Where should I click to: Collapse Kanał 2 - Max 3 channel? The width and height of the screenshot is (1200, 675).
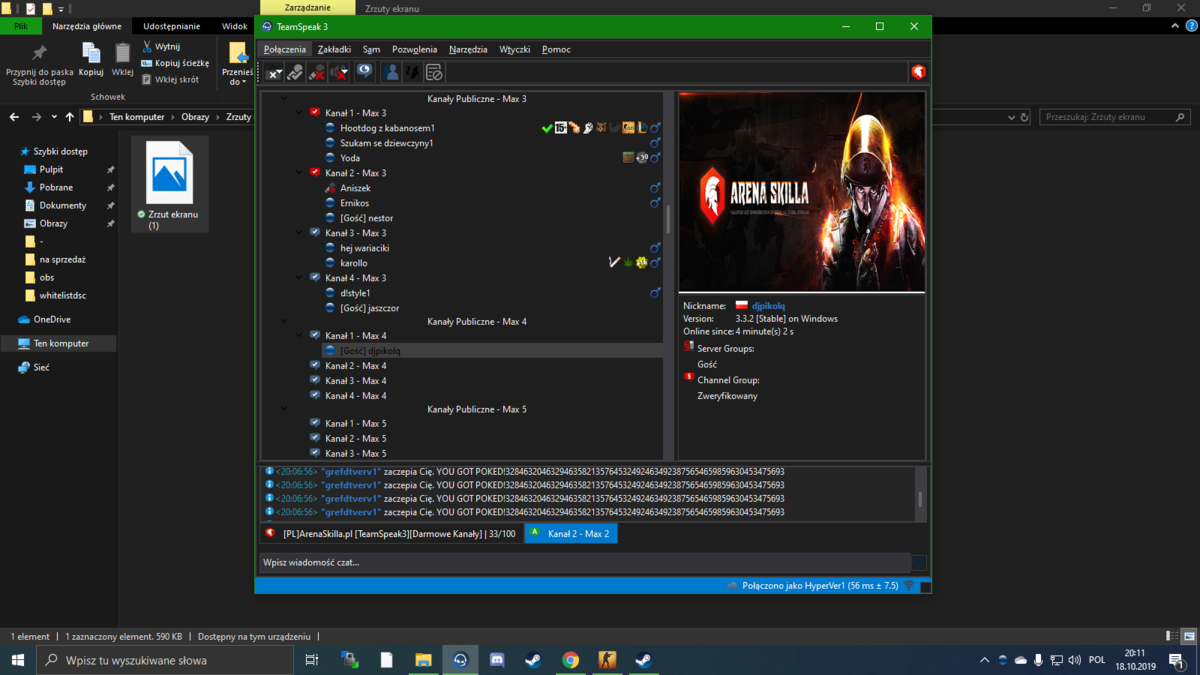click(x=299, y=173)
